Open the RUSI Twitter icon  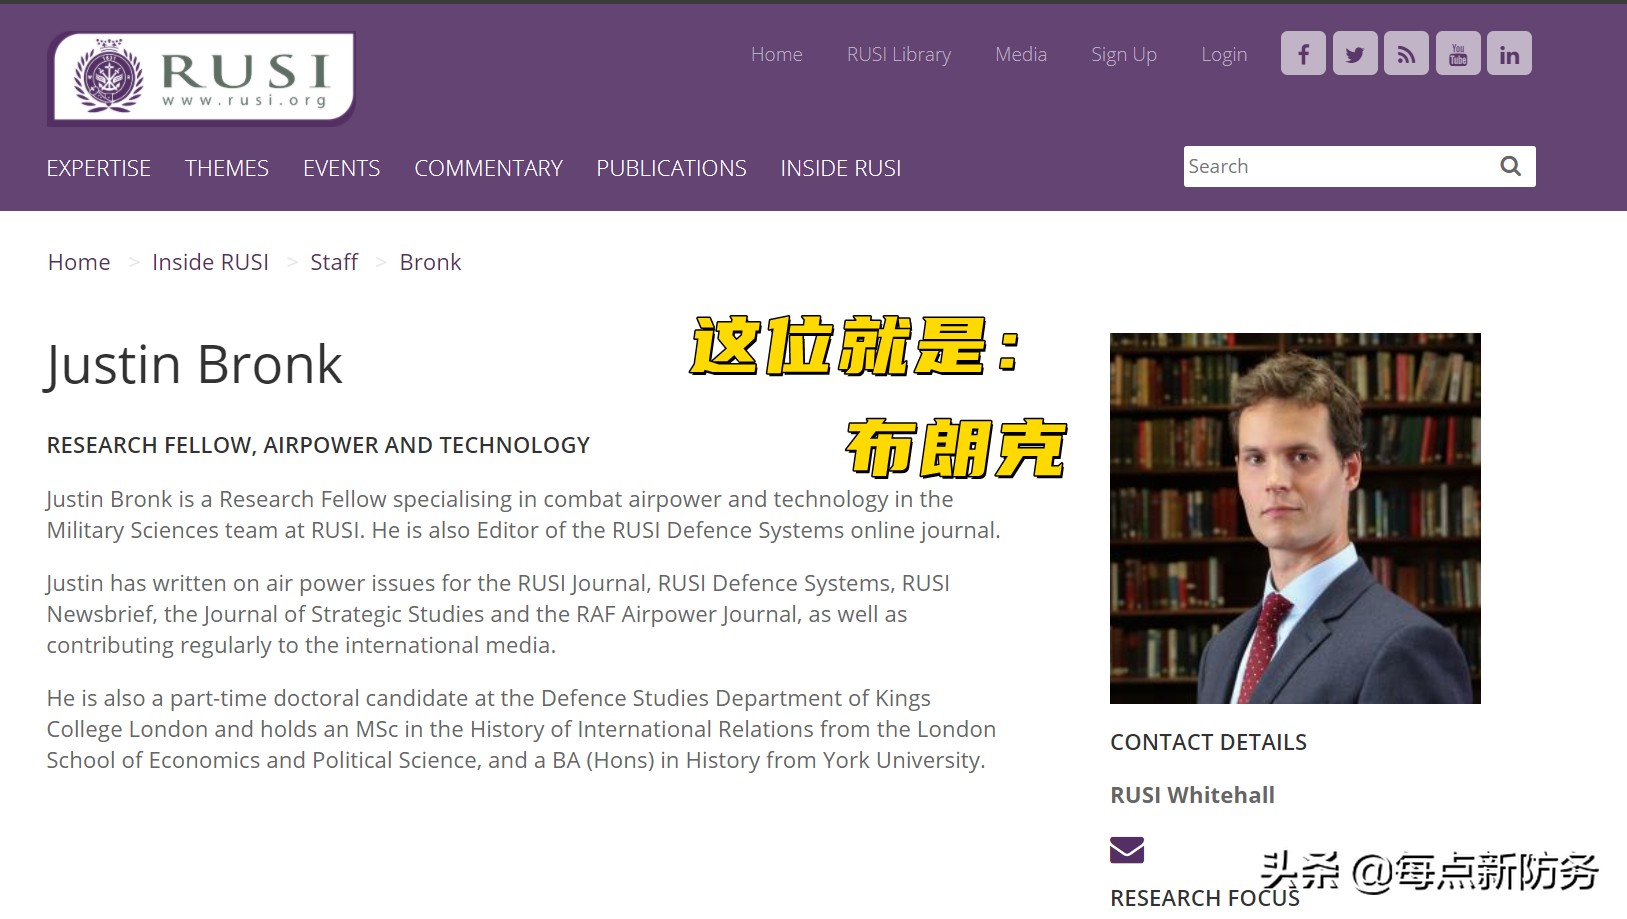(x=1355, y=53)
